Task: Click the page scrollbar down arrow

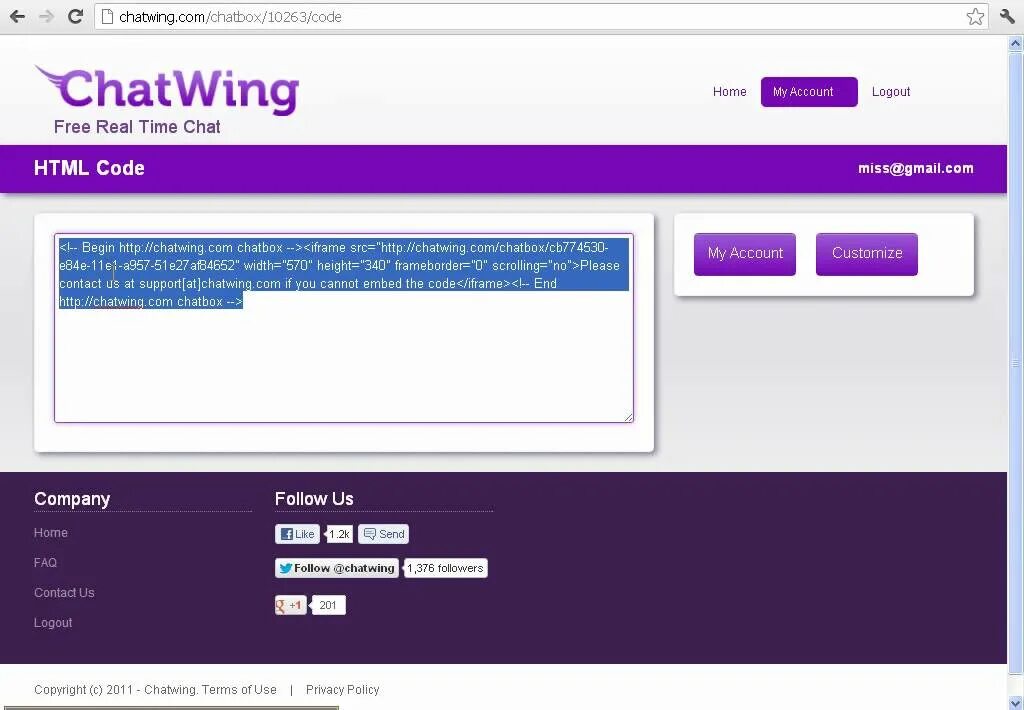Action: point(1016,702)
